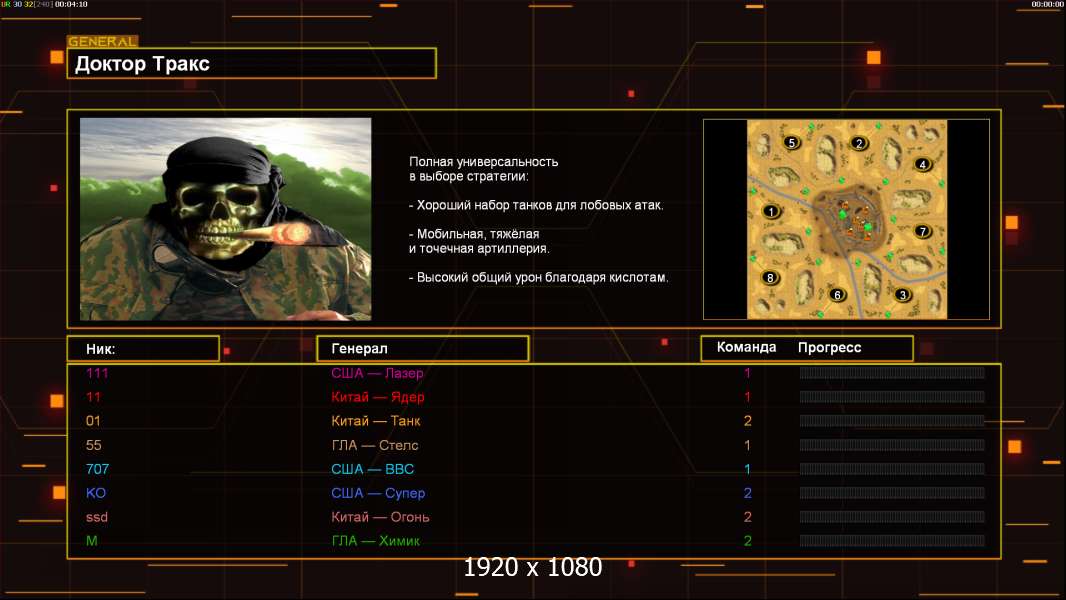Click start position 7 on the minimap
The width and height of the screenshot is (1066, 600).
[923, 231]
